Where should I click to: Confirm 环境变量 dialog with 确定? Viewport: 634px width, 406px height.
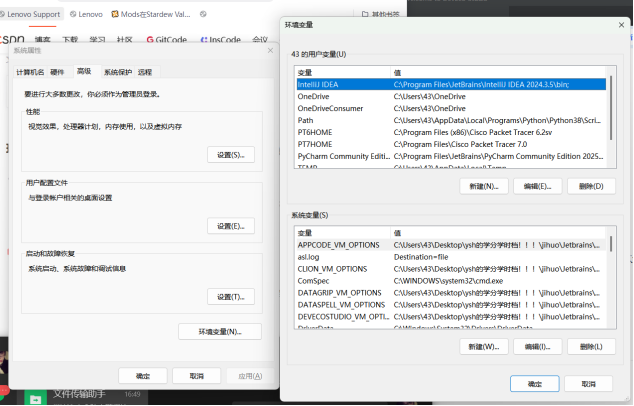coord(535,384)
